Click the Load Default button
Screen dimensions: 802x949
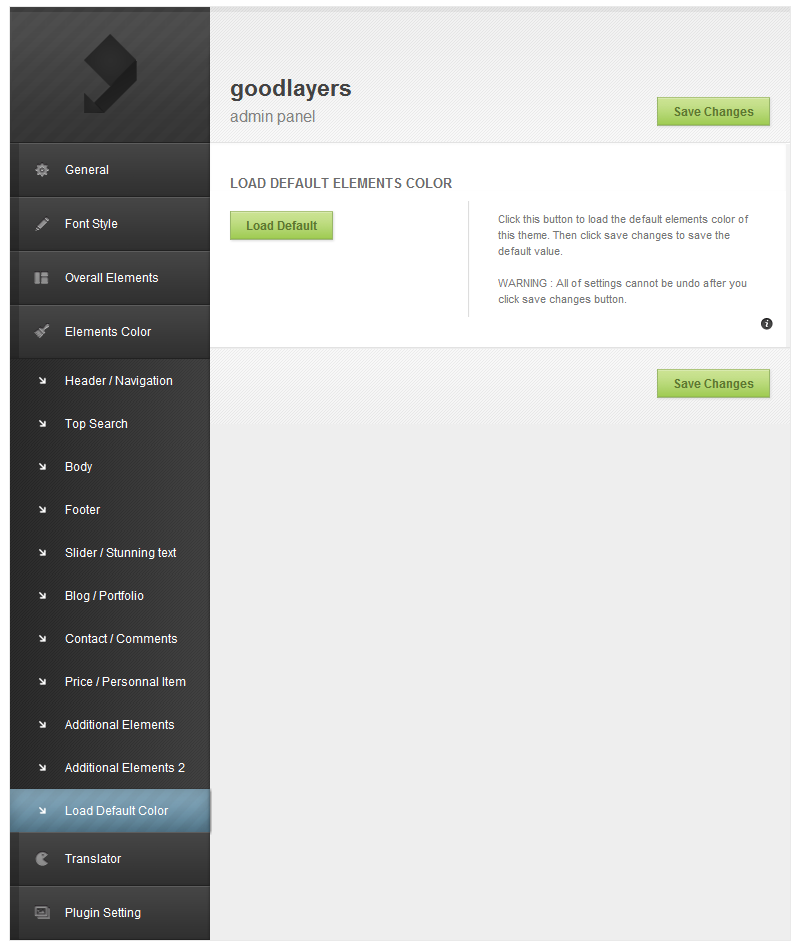281,226
